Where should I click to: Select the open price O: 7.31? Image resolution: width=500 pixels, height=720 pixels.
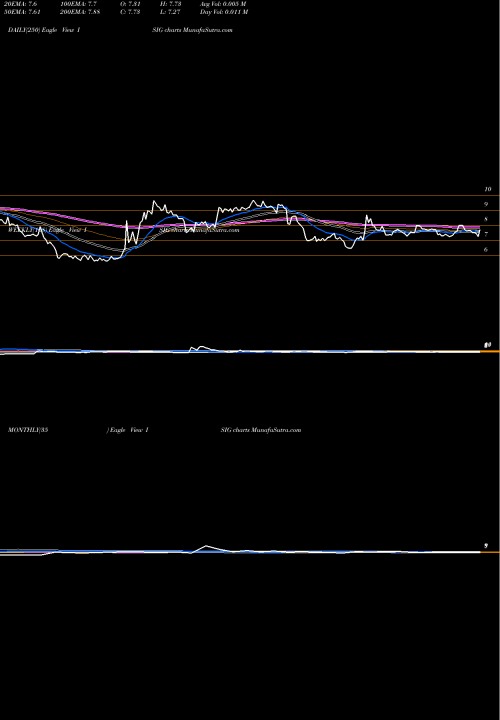point(130,4)
